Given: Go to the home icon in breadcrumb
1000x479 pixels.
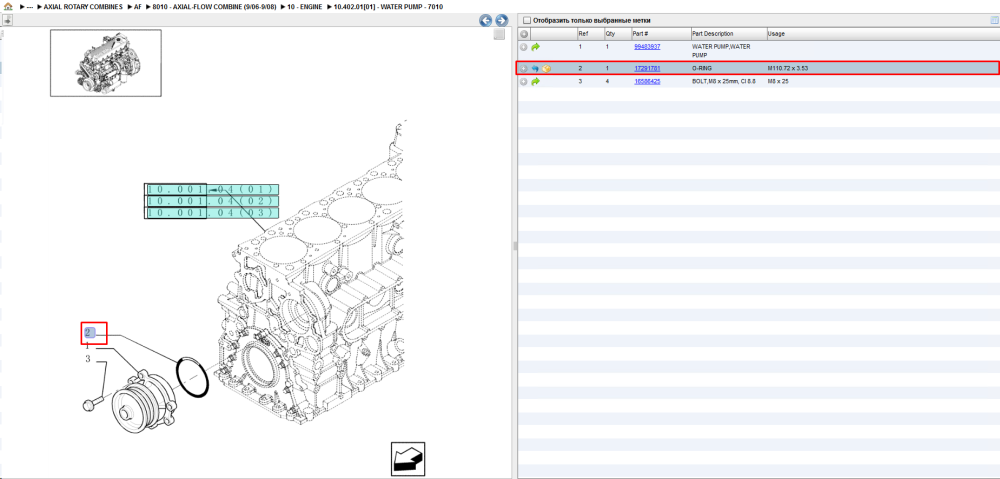Looking at the screenshot, I should [x=8, y=6].
